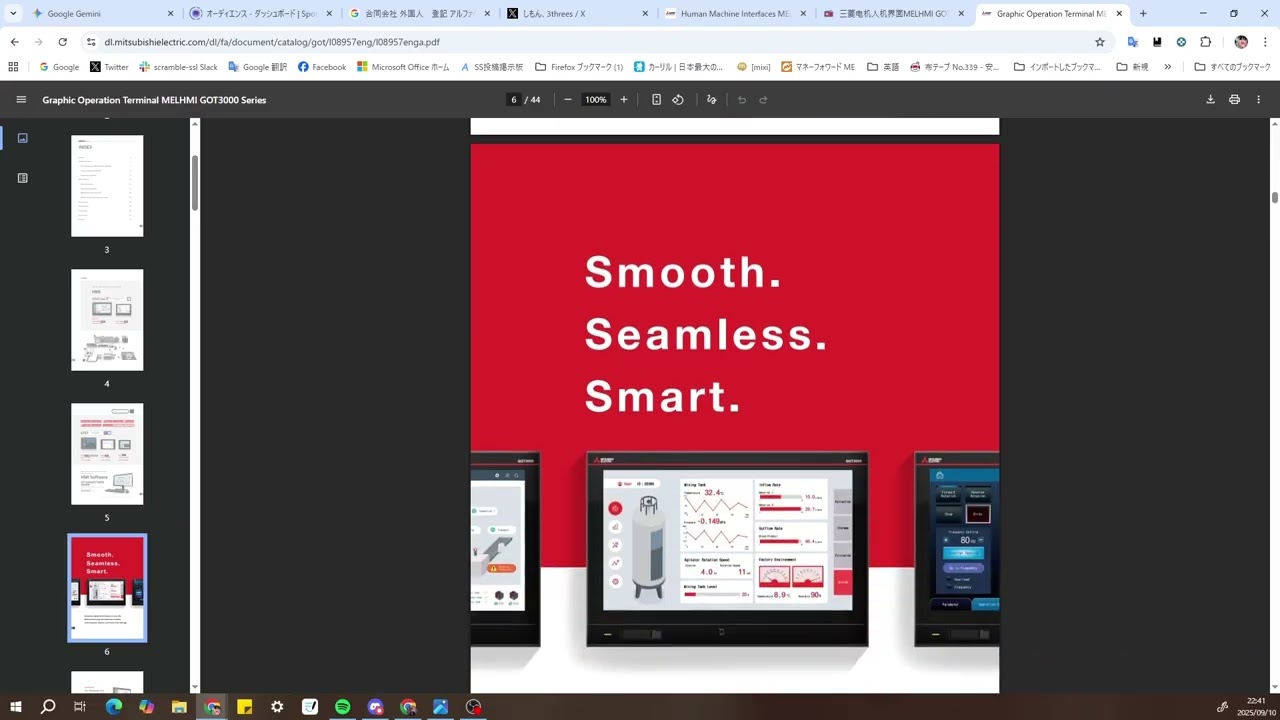Open マネーフォワード ME bookmark

(x=818, y=67)
